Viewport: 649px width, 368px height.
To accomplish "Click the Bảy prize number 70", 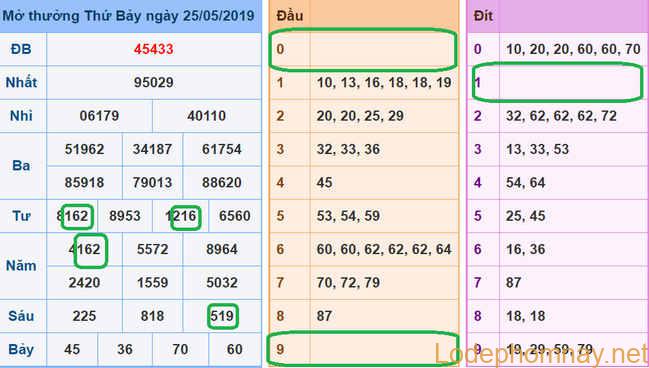I will [180, 349].
